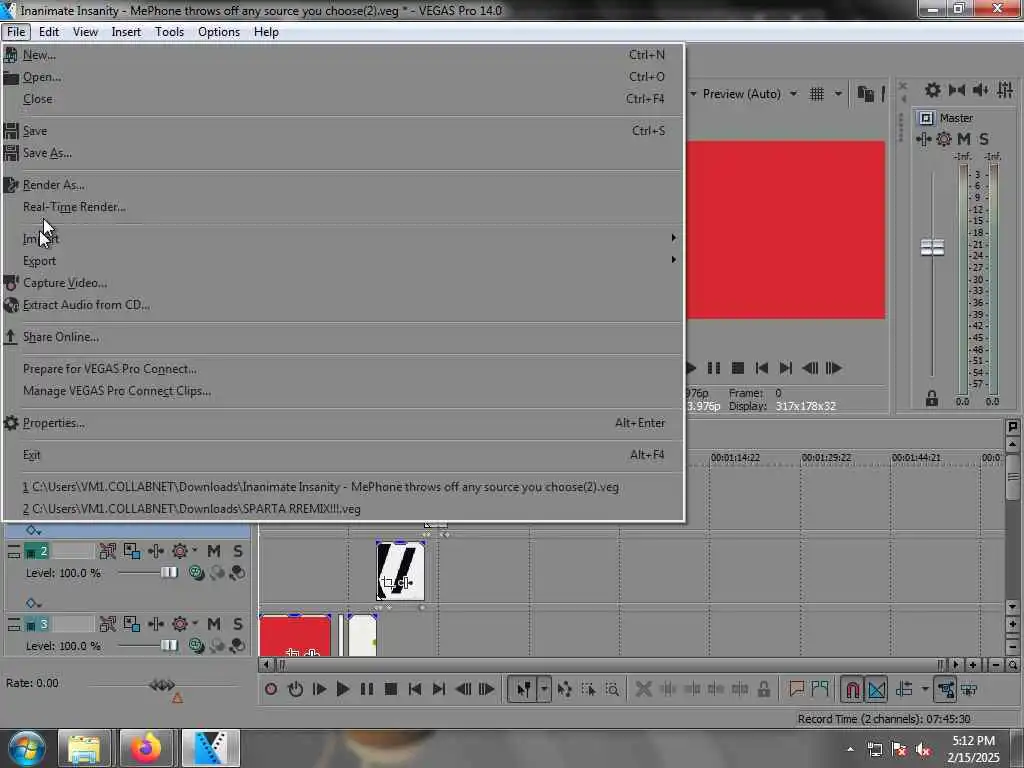Toggle Automatic Crossfades icon

pos(876,689)
